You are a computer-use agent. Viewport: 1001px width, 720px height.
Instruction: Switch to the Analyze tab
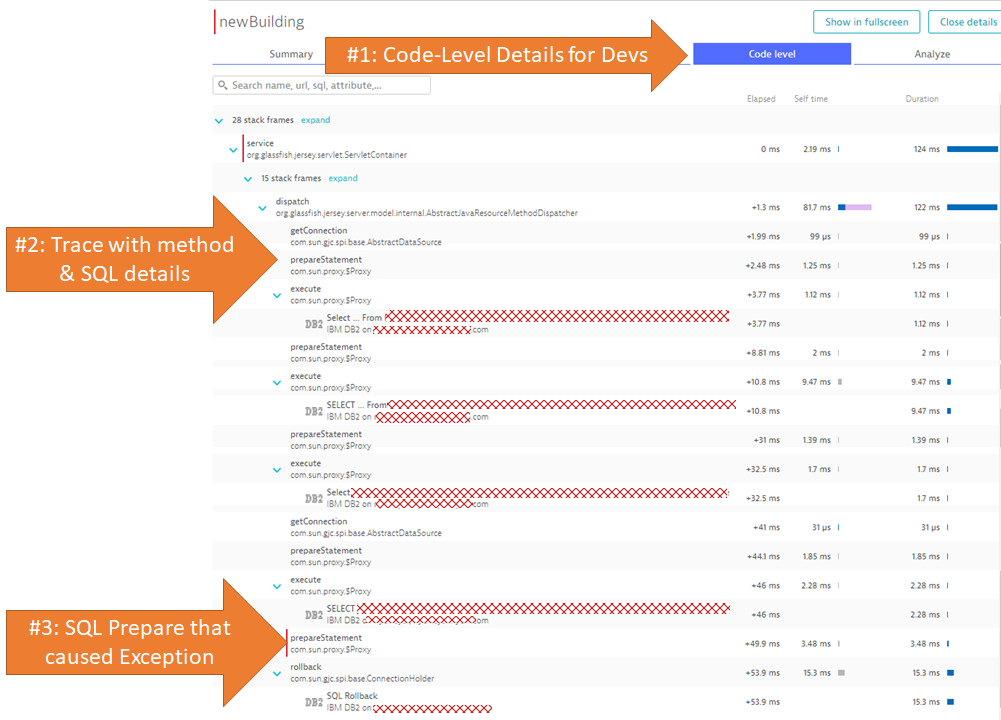coord(932,54)
